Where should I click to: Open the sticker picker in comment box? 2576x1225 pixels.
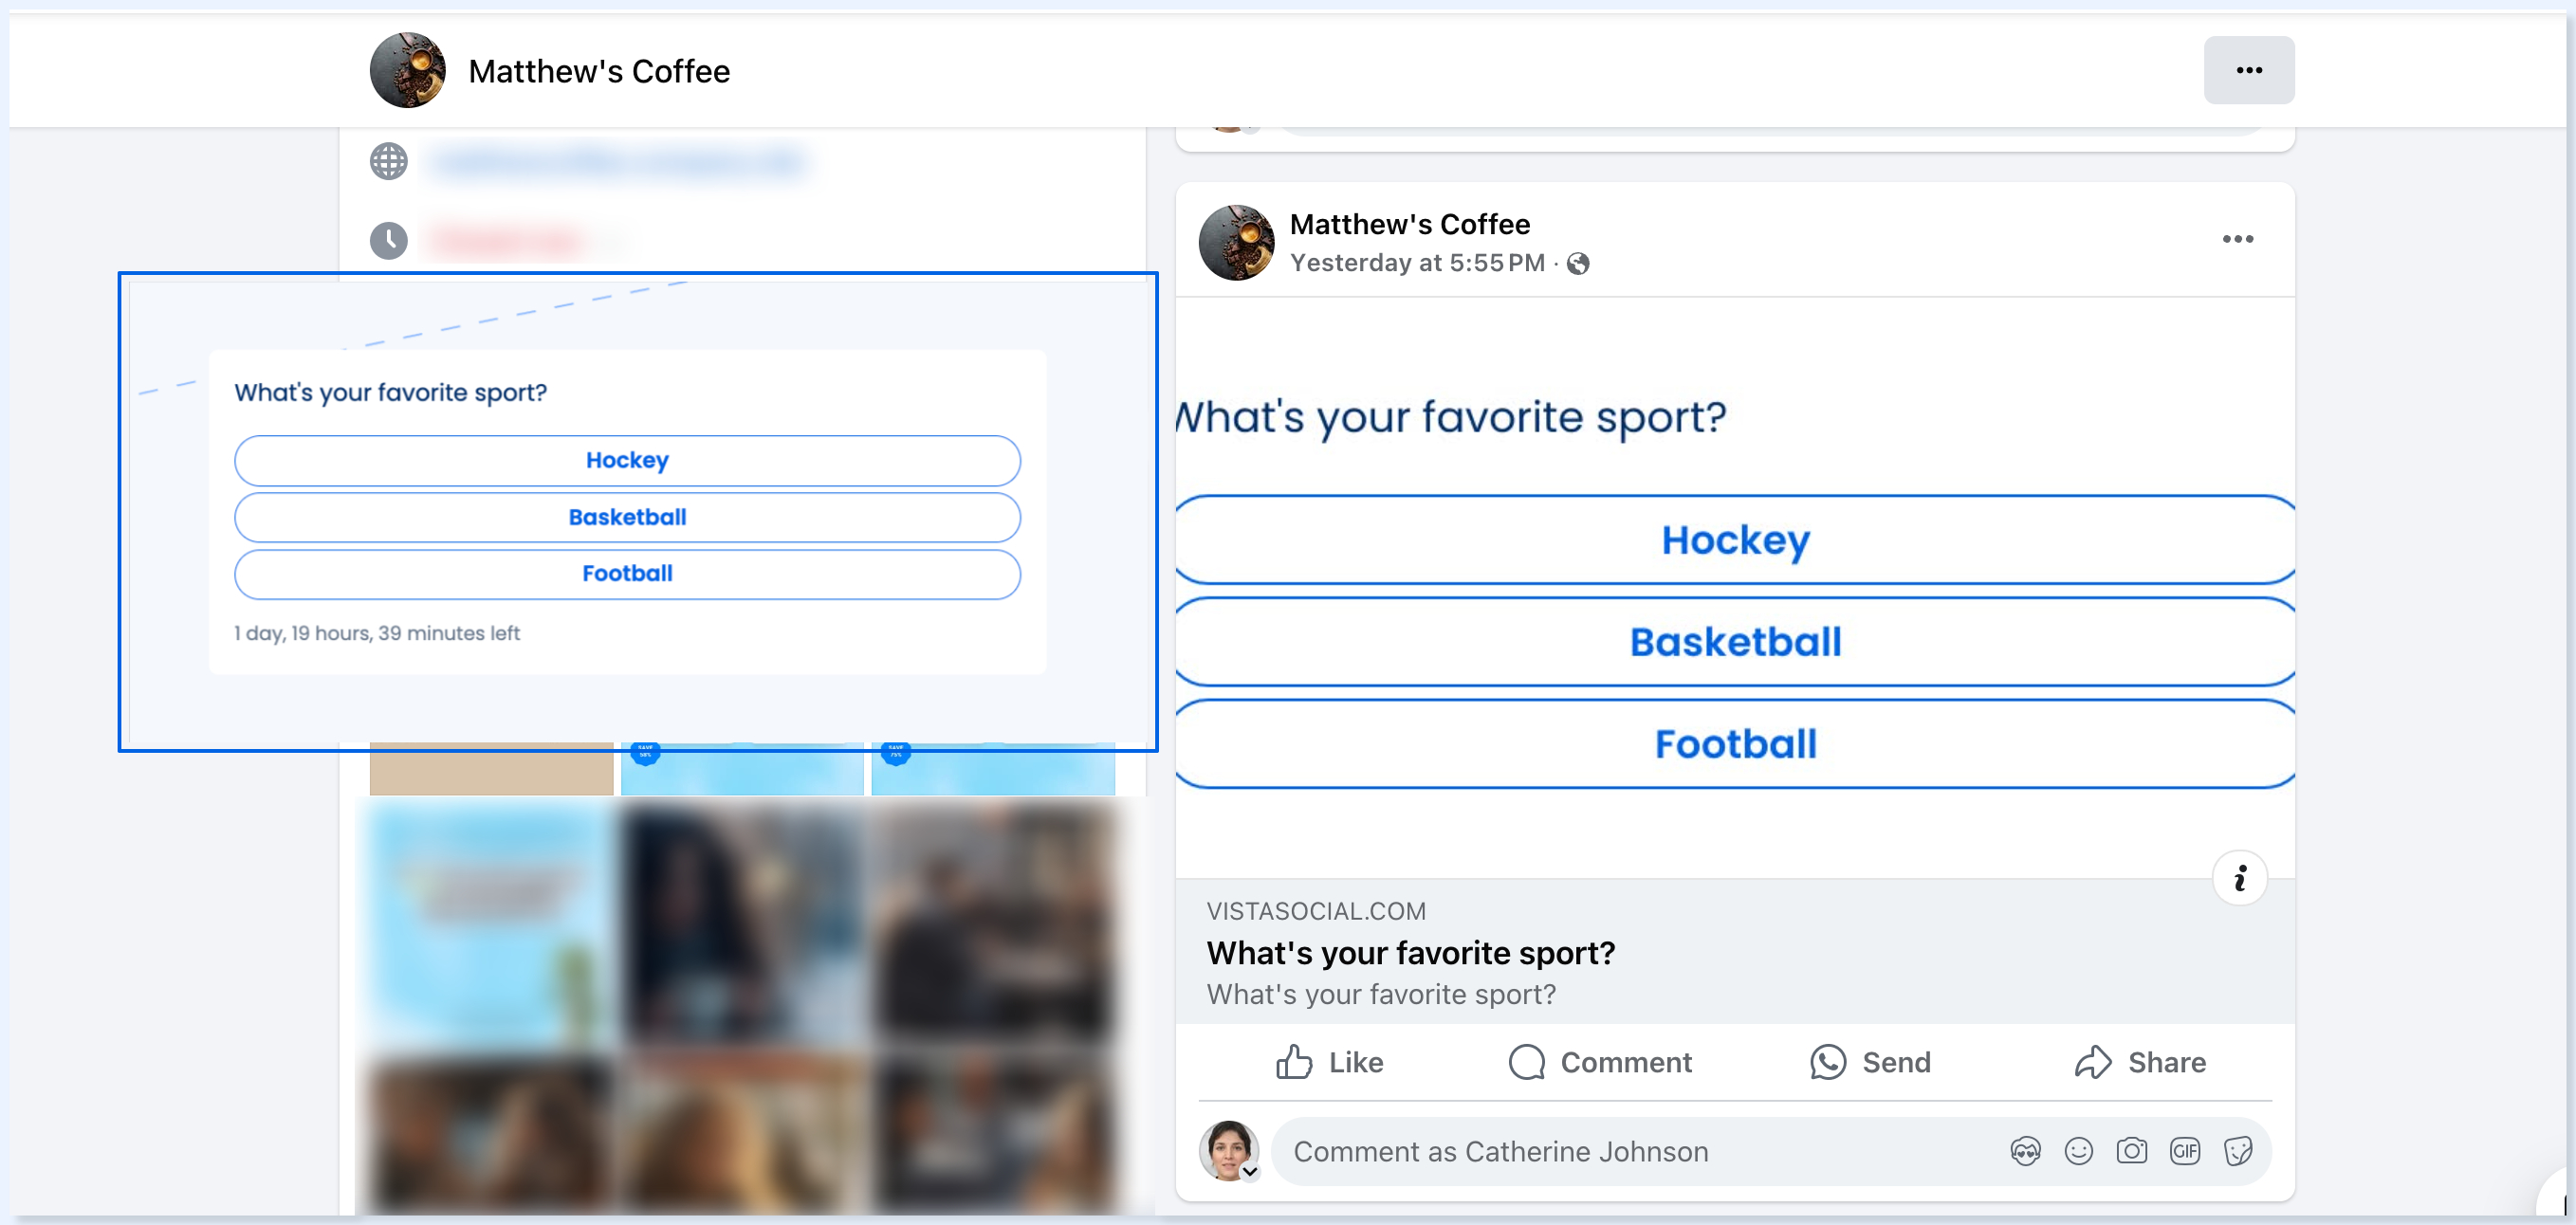click(2238, 1151)
